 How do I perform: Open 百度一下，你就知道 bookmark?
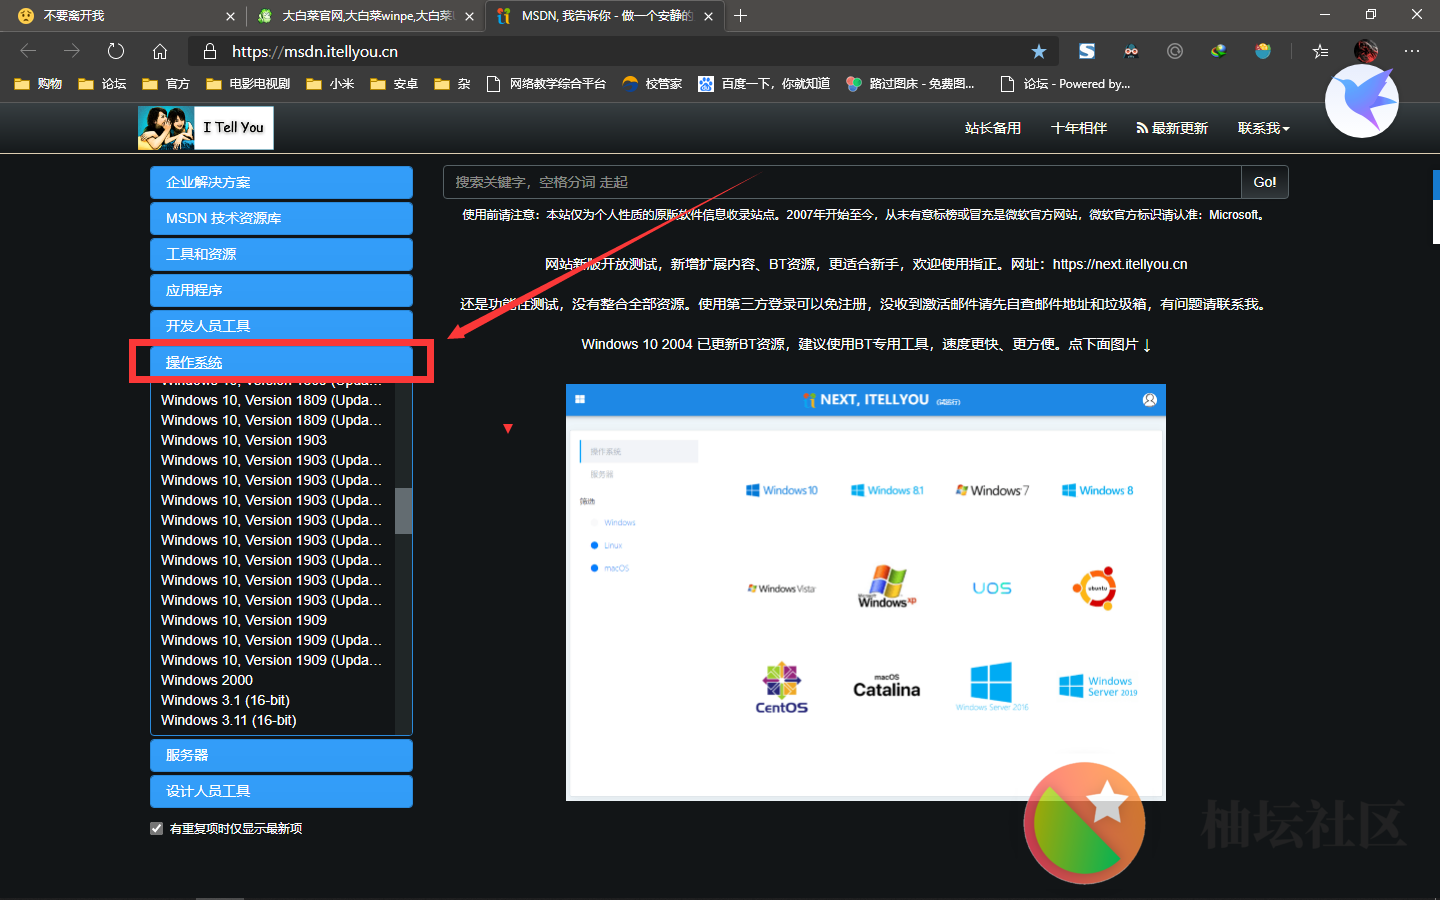pyautogui.click(x=764, y=84)
